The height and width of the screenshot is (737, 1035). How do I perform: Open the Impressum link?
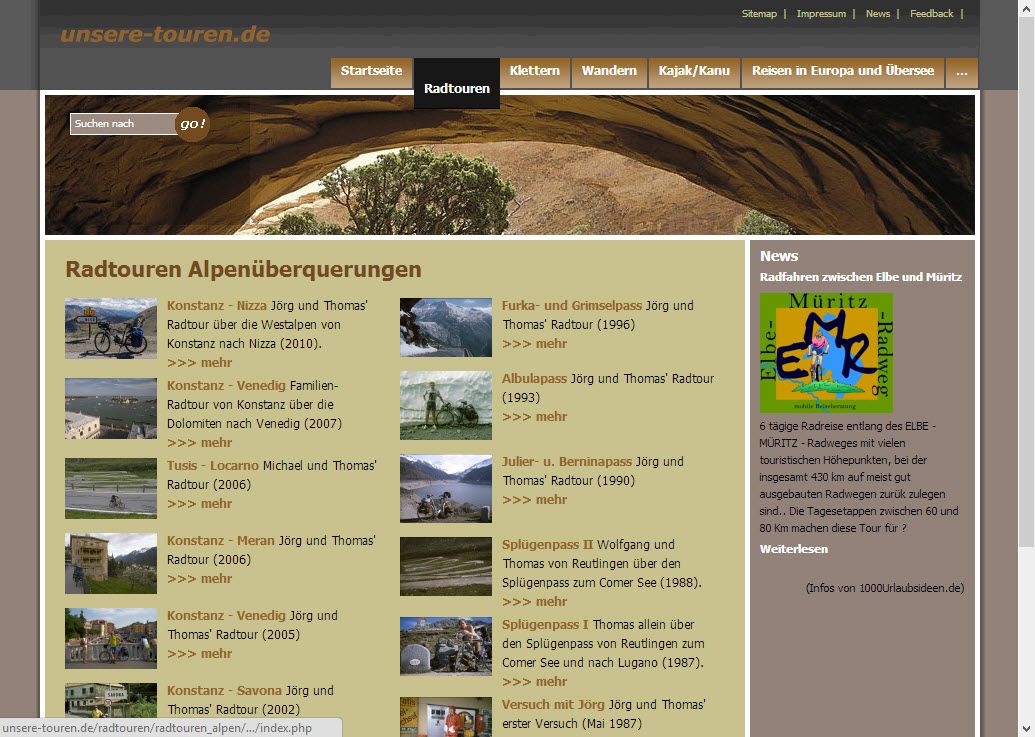821,14
